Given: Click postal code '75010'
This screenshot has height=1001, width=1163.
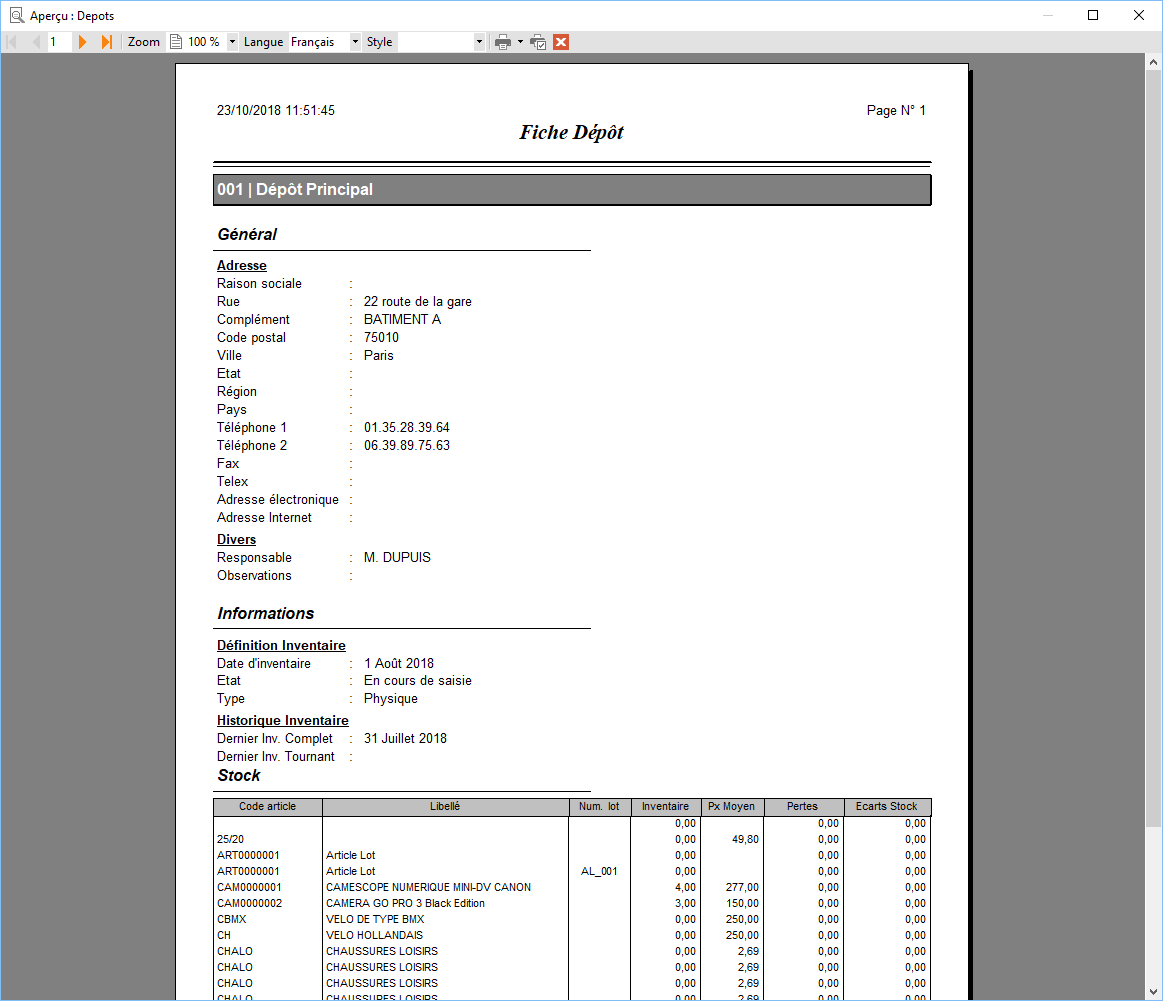Looking at the screenshot, I should 381,337.
